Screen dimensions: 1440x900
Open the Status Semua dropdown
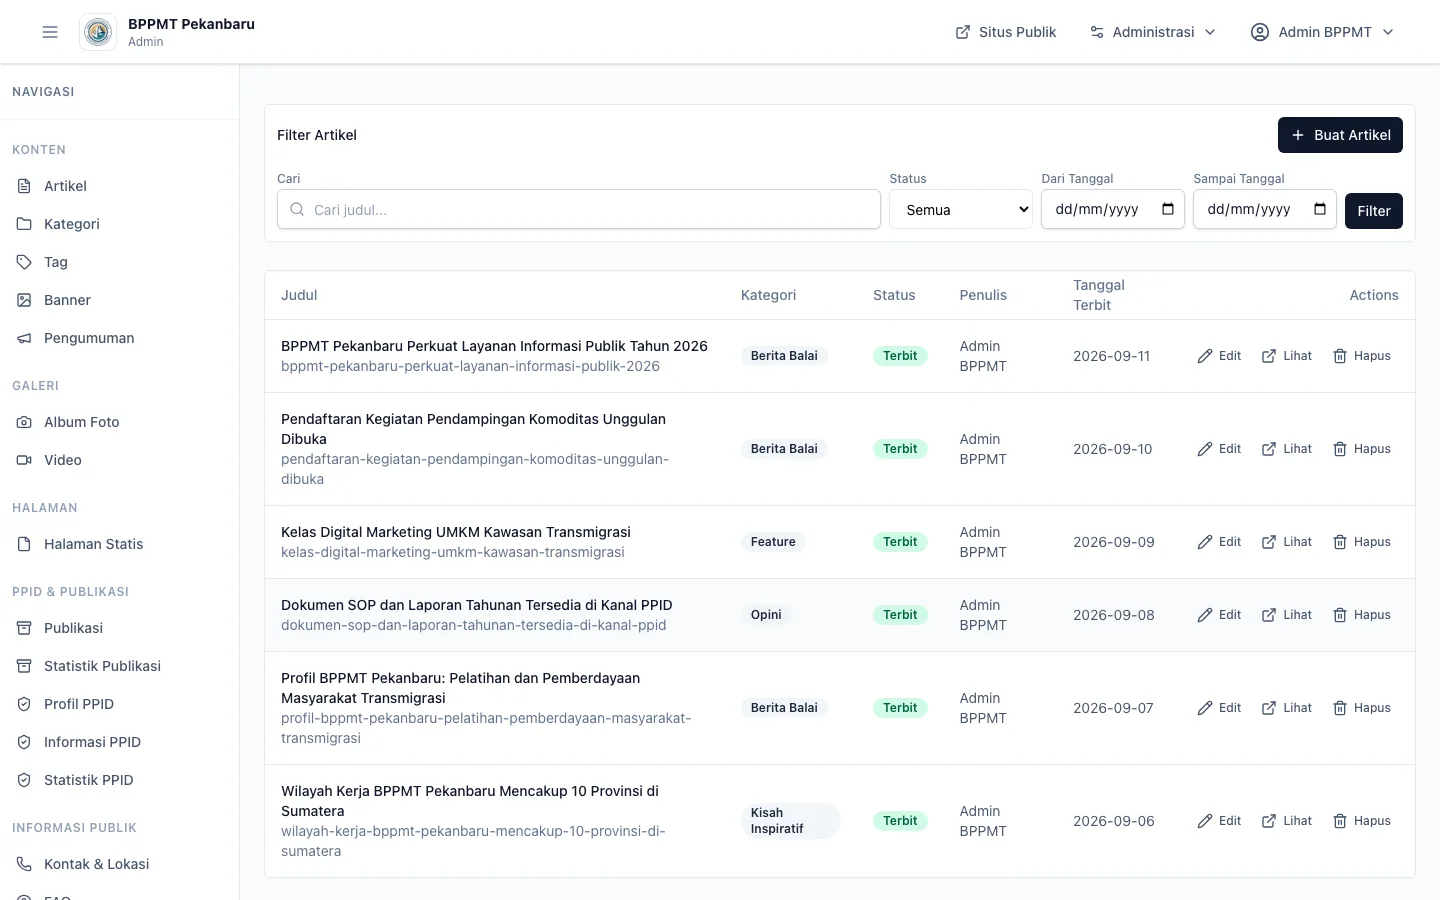[961, 209]
